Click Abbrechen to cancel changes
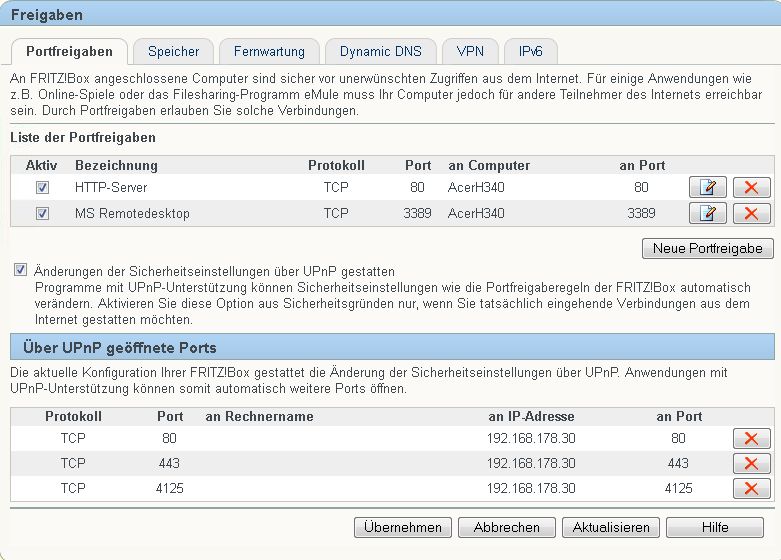This screenshot has width=781, height=560. (506, 527)
